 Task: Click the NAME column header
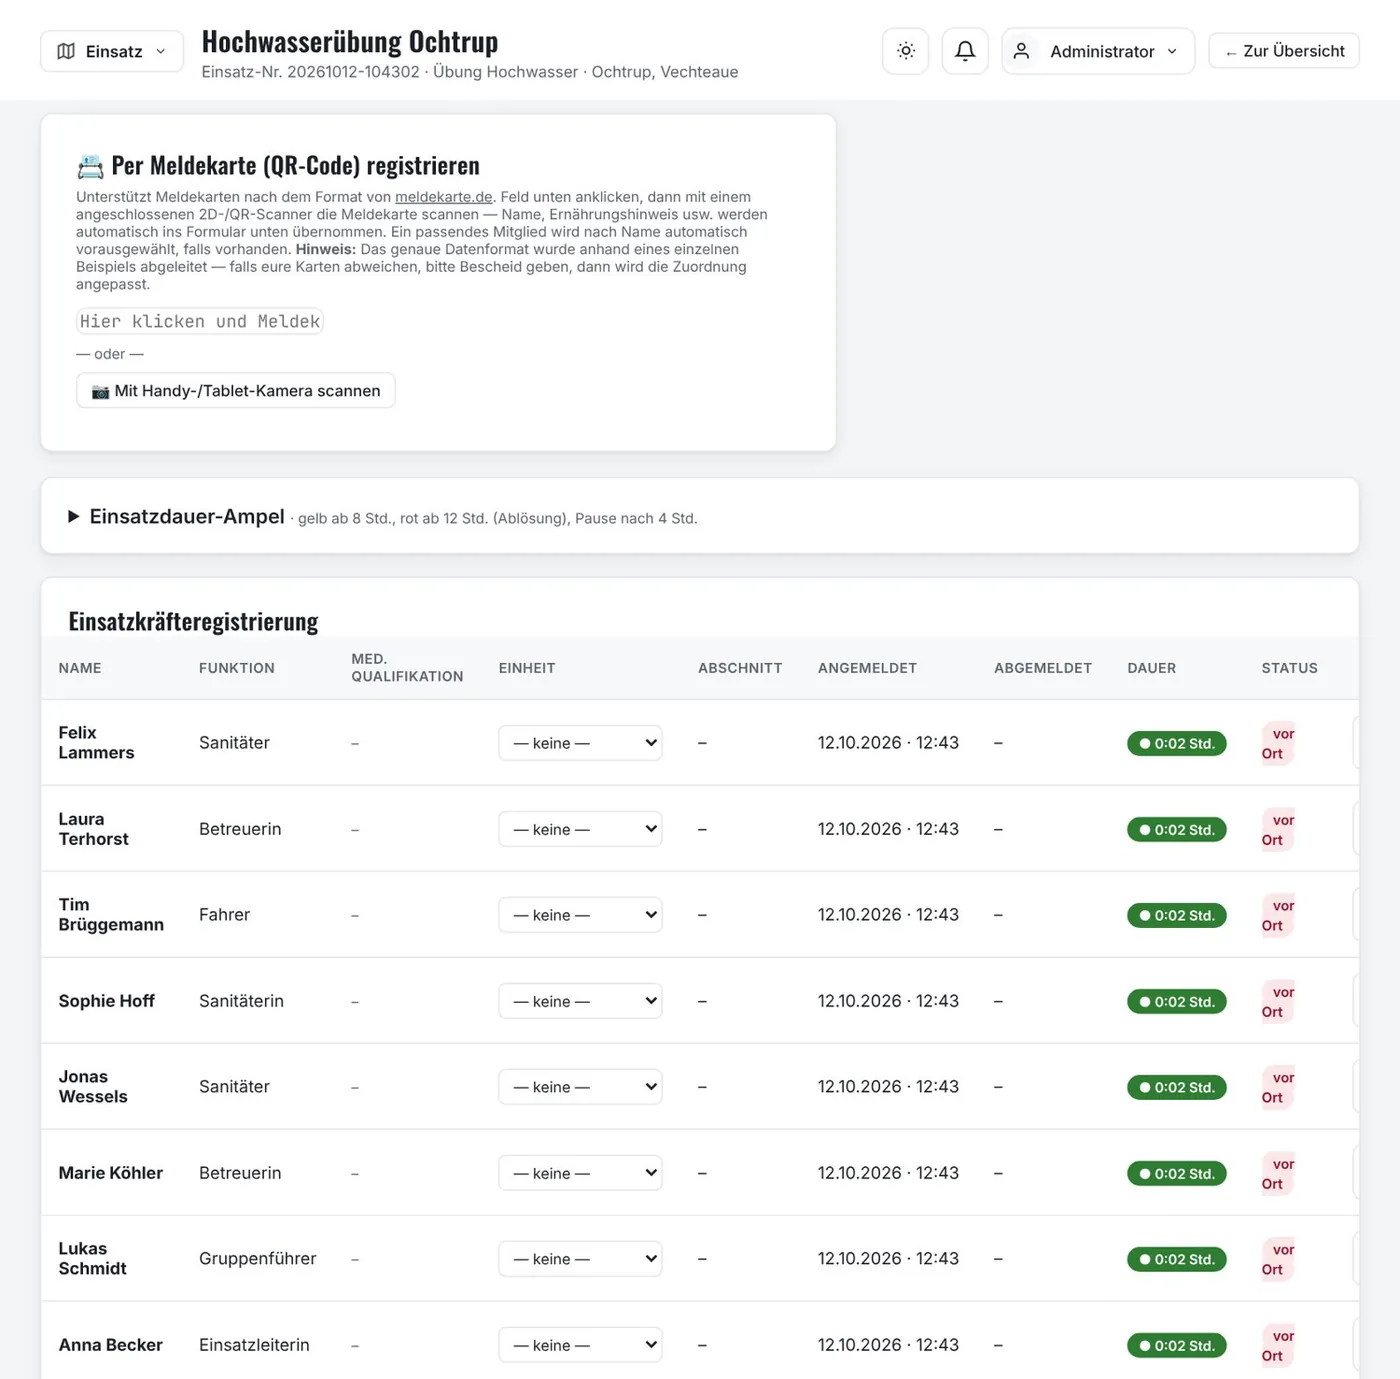coord(80,668)
